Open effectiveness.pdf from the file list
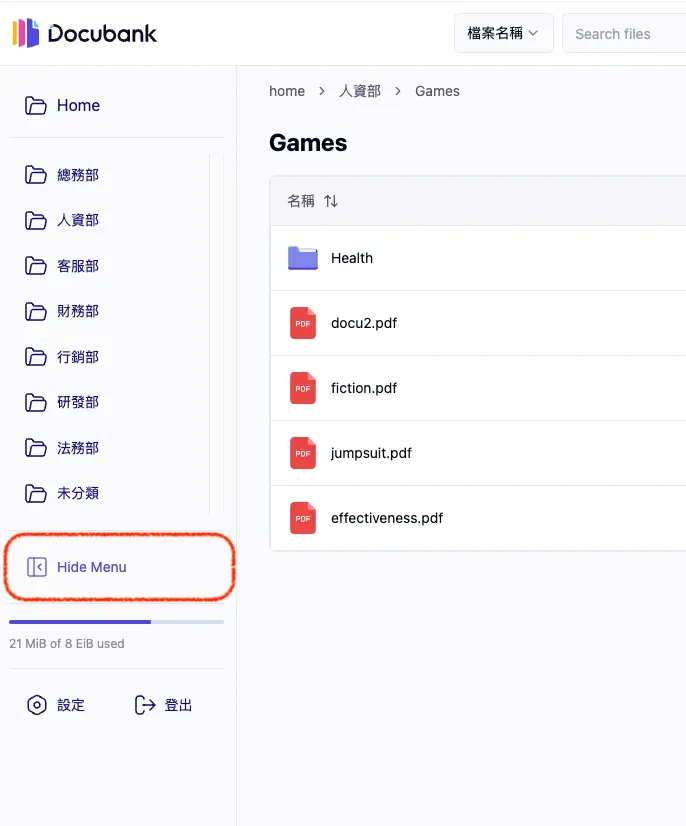 pos(386,518)
